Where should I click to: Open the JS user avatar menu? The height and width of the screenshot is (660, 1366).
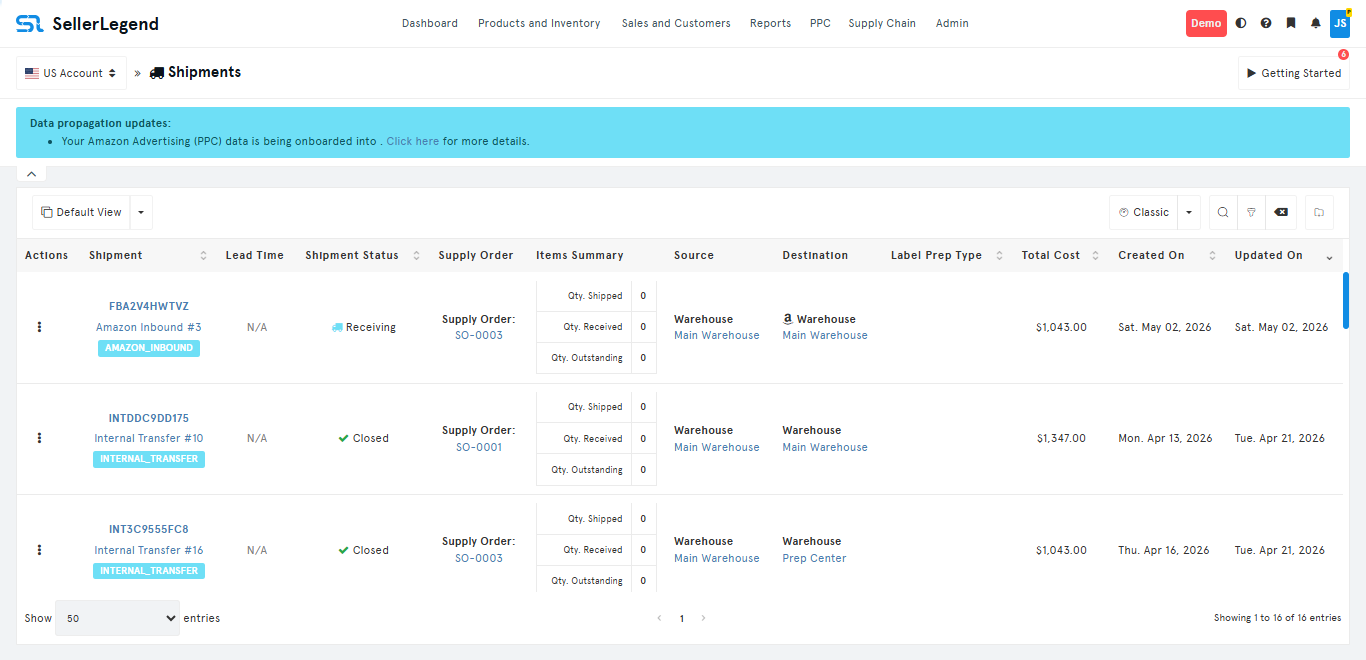[x=1340, y=23]
